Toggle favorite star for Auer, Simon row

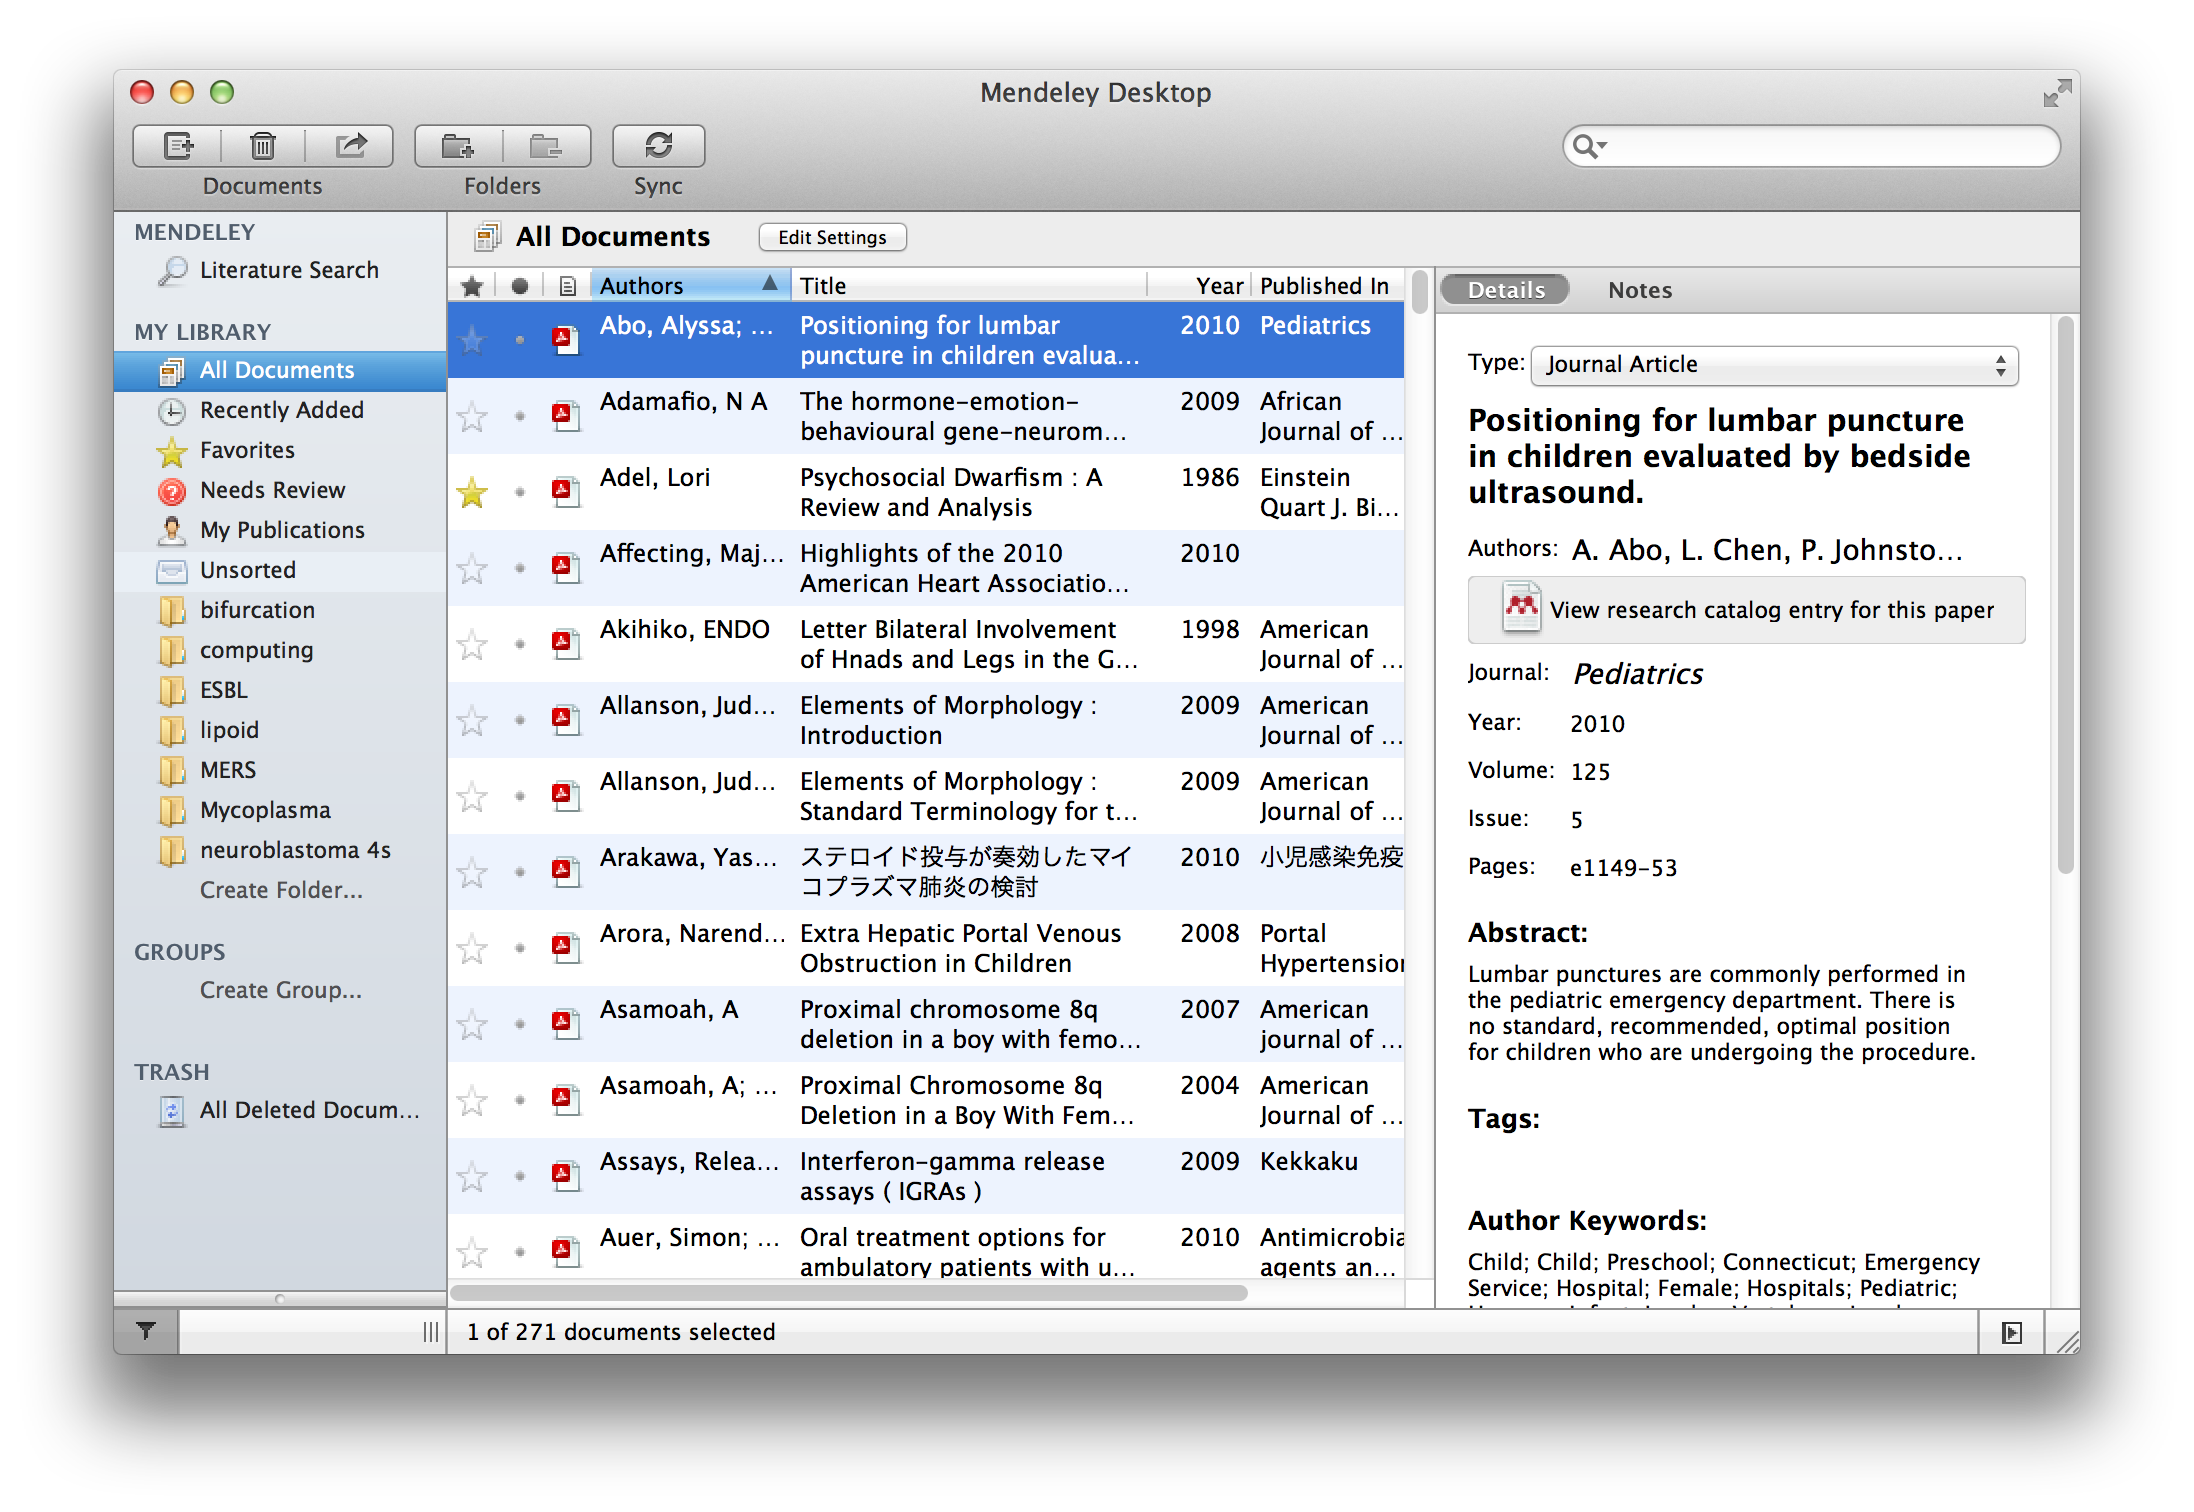(472, 1253)
